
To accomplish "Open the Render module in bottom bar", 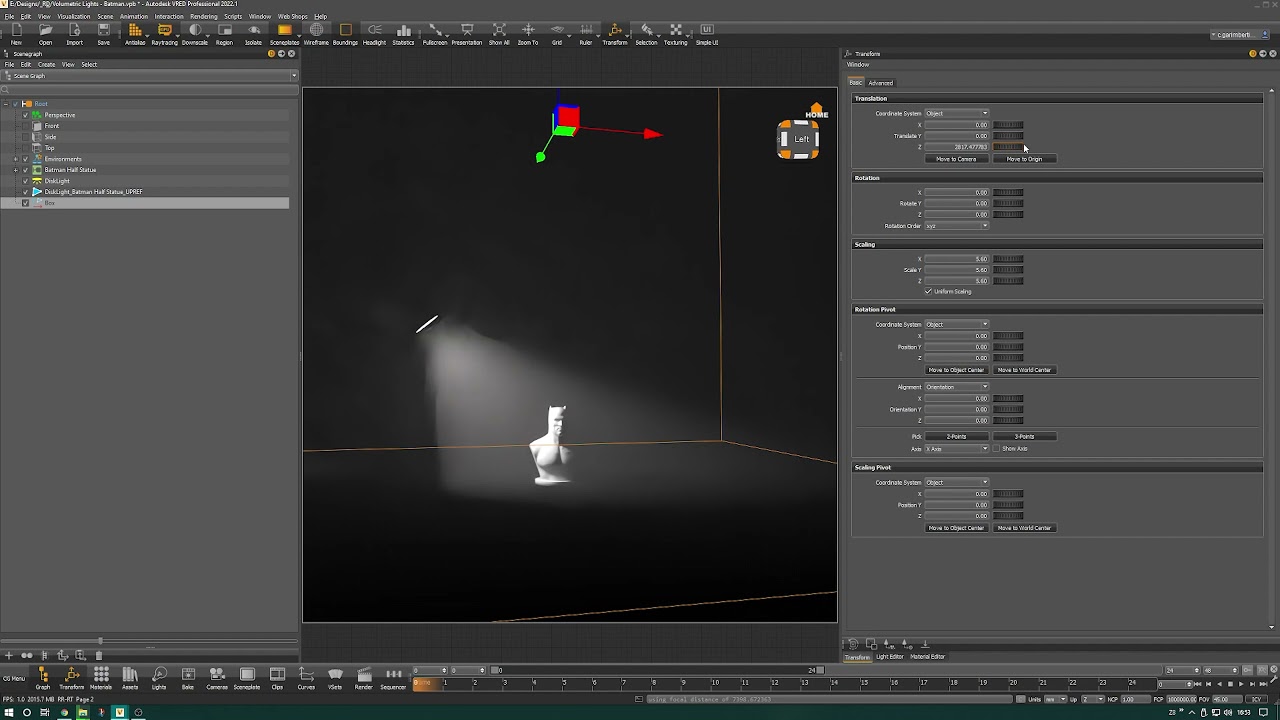I will click(364, 679).
